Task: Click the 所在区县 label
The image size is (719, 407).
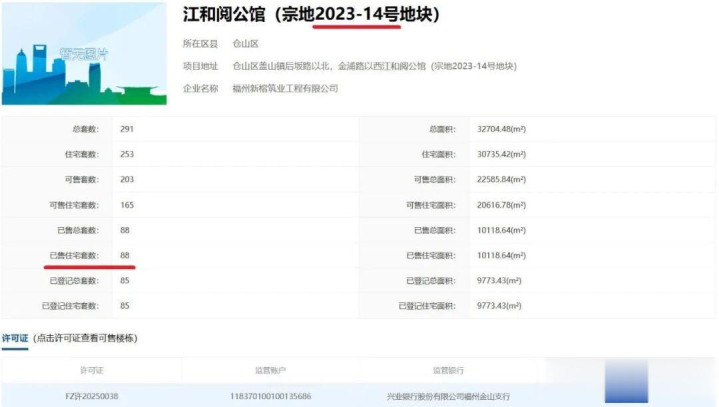Action: [x=200, y=44]
